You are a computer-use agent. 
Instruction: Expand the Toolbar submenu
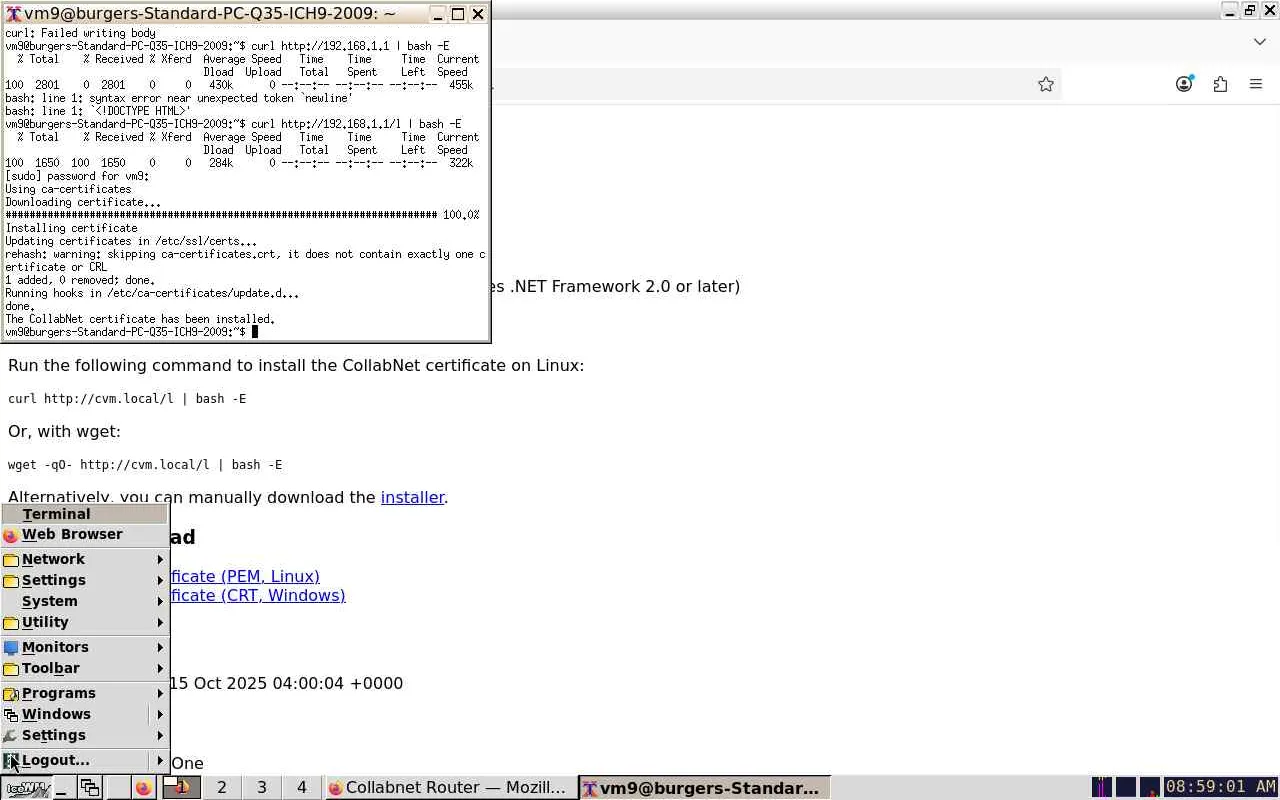[85, 668]
